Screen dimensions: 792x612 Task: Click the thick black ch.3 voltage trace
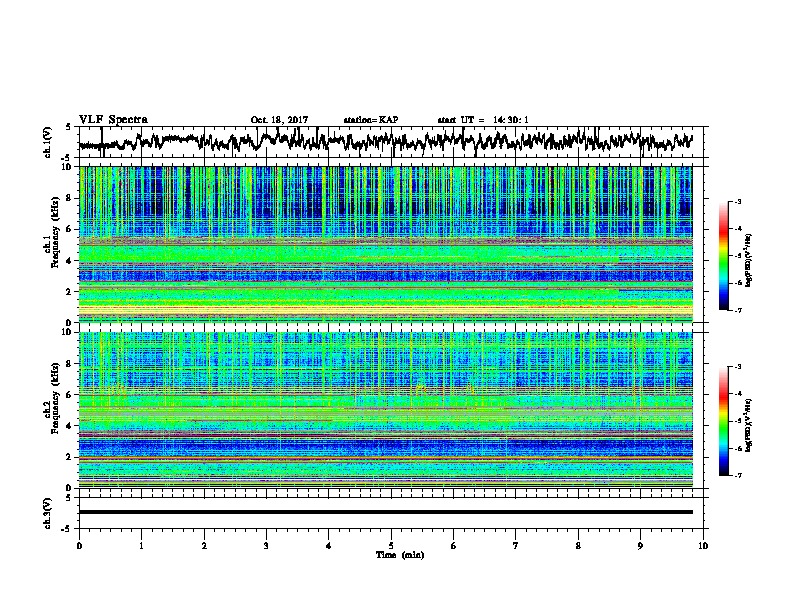[x=386, y=512]
